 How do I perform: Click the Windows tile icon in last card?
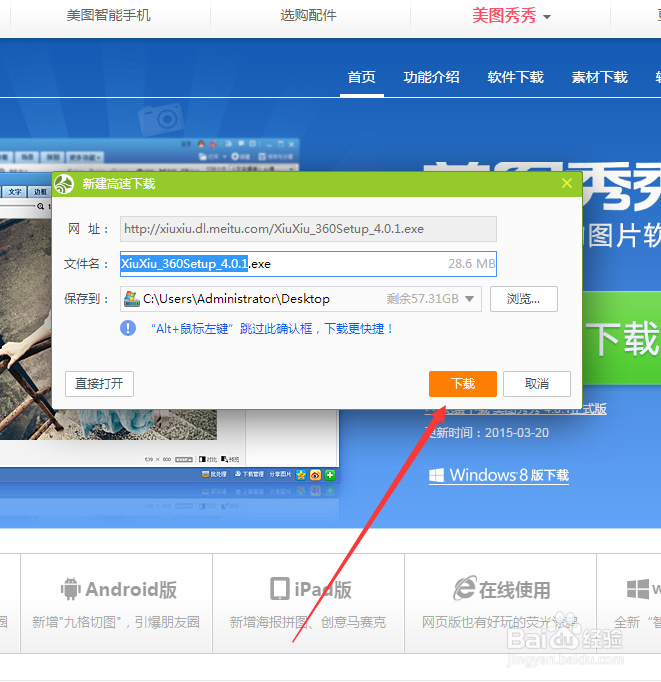638,589
